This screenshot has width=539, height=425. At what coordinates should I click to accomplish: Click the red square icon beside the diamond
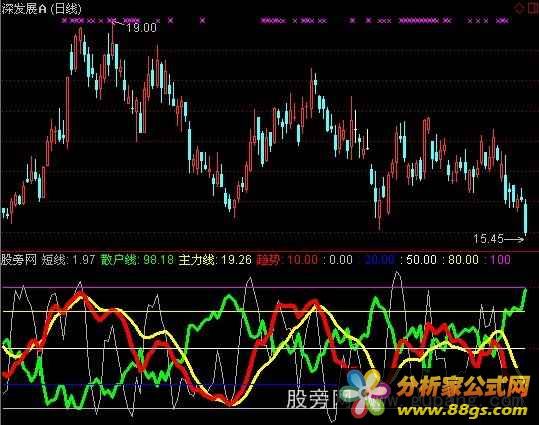pos(534,8)
